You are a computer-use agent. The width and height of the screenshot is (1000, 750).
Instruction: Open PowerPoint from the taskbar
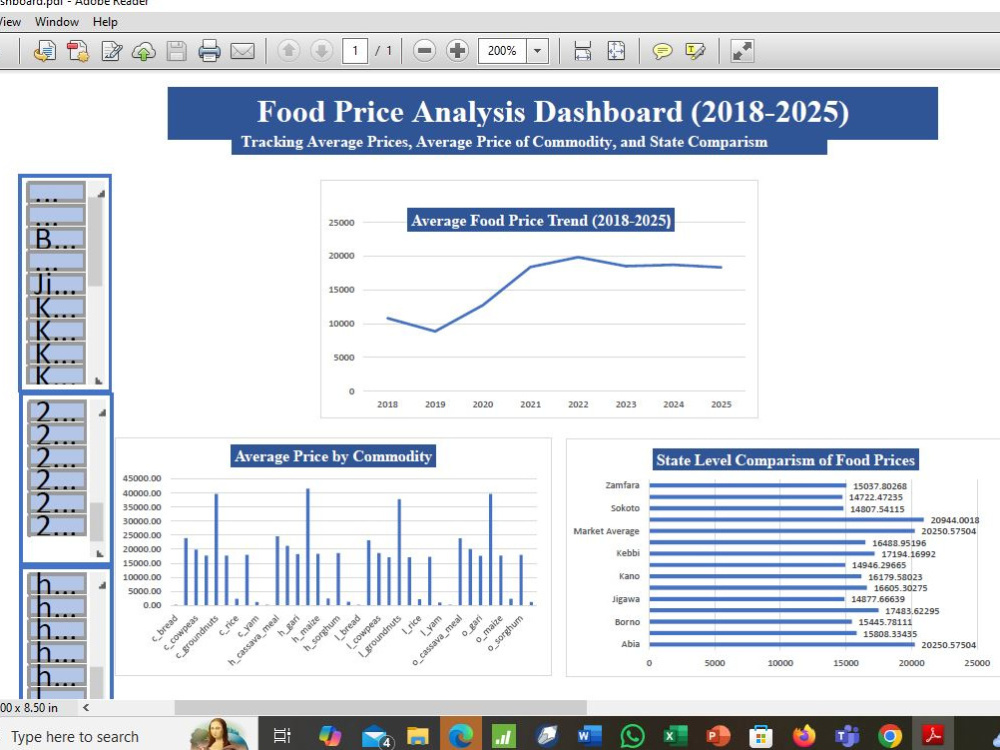pos(718,736)
